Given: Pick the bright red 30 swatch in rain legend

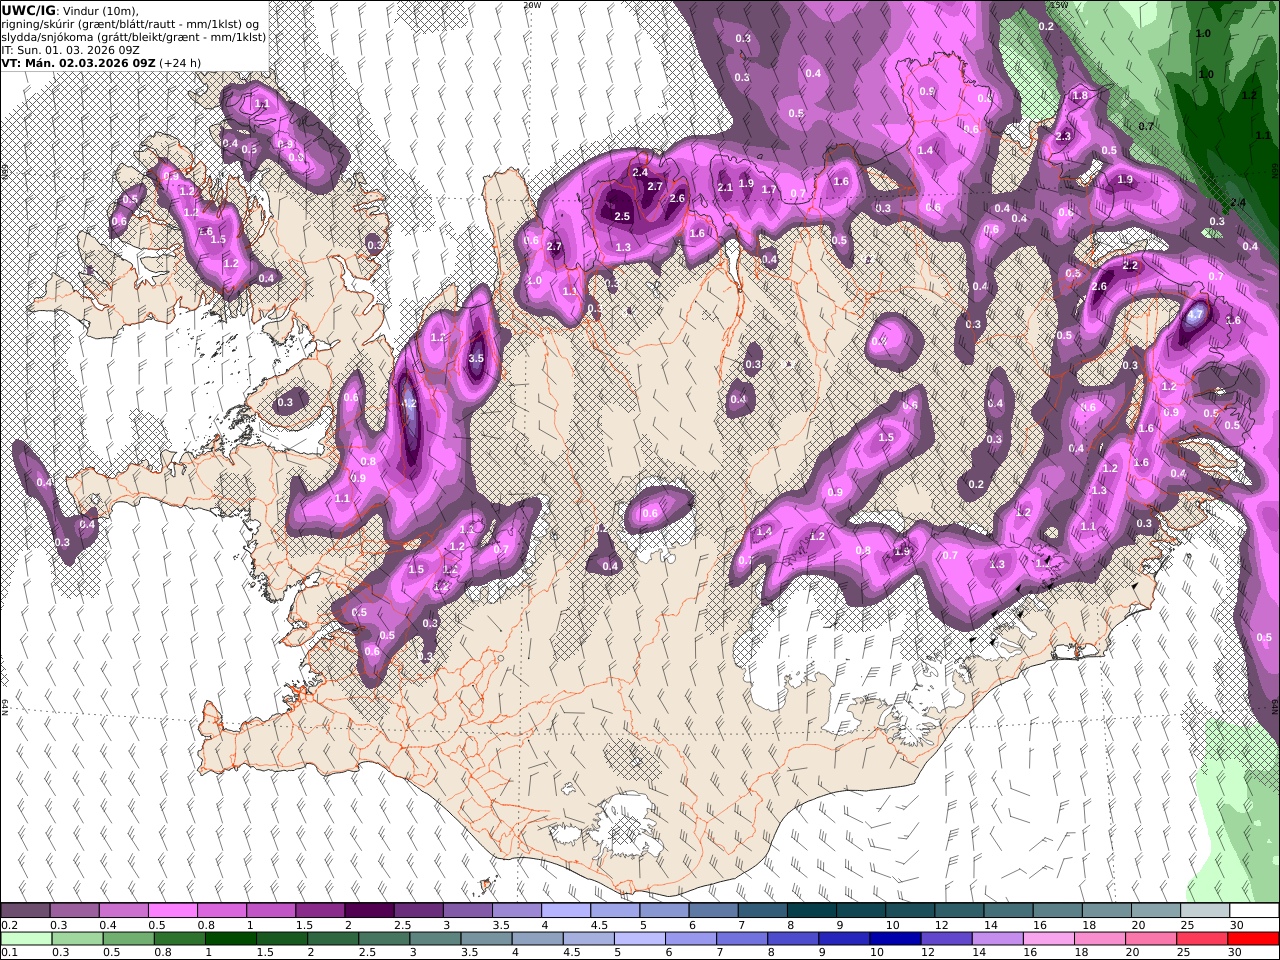Looking at the screenshot, I should coord(1253,938).
